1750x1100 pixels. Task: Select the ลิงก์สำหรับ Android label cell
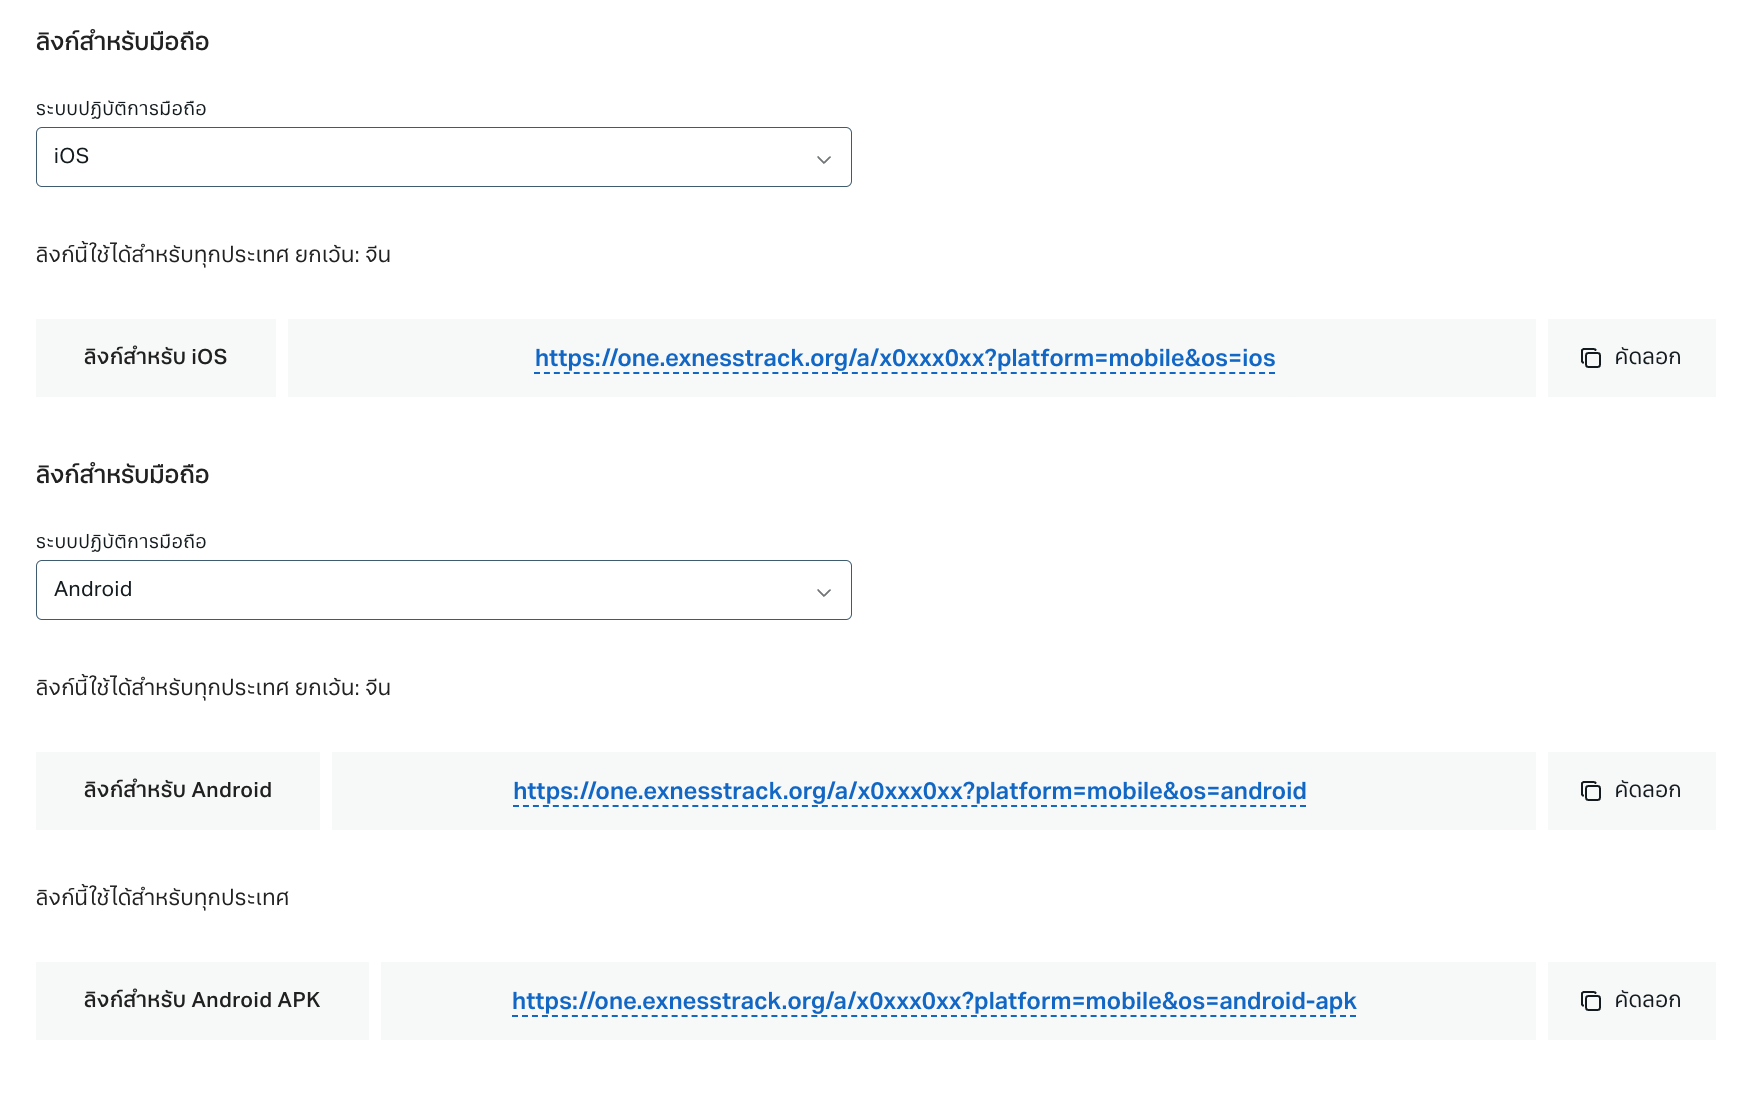click(178, 791)
